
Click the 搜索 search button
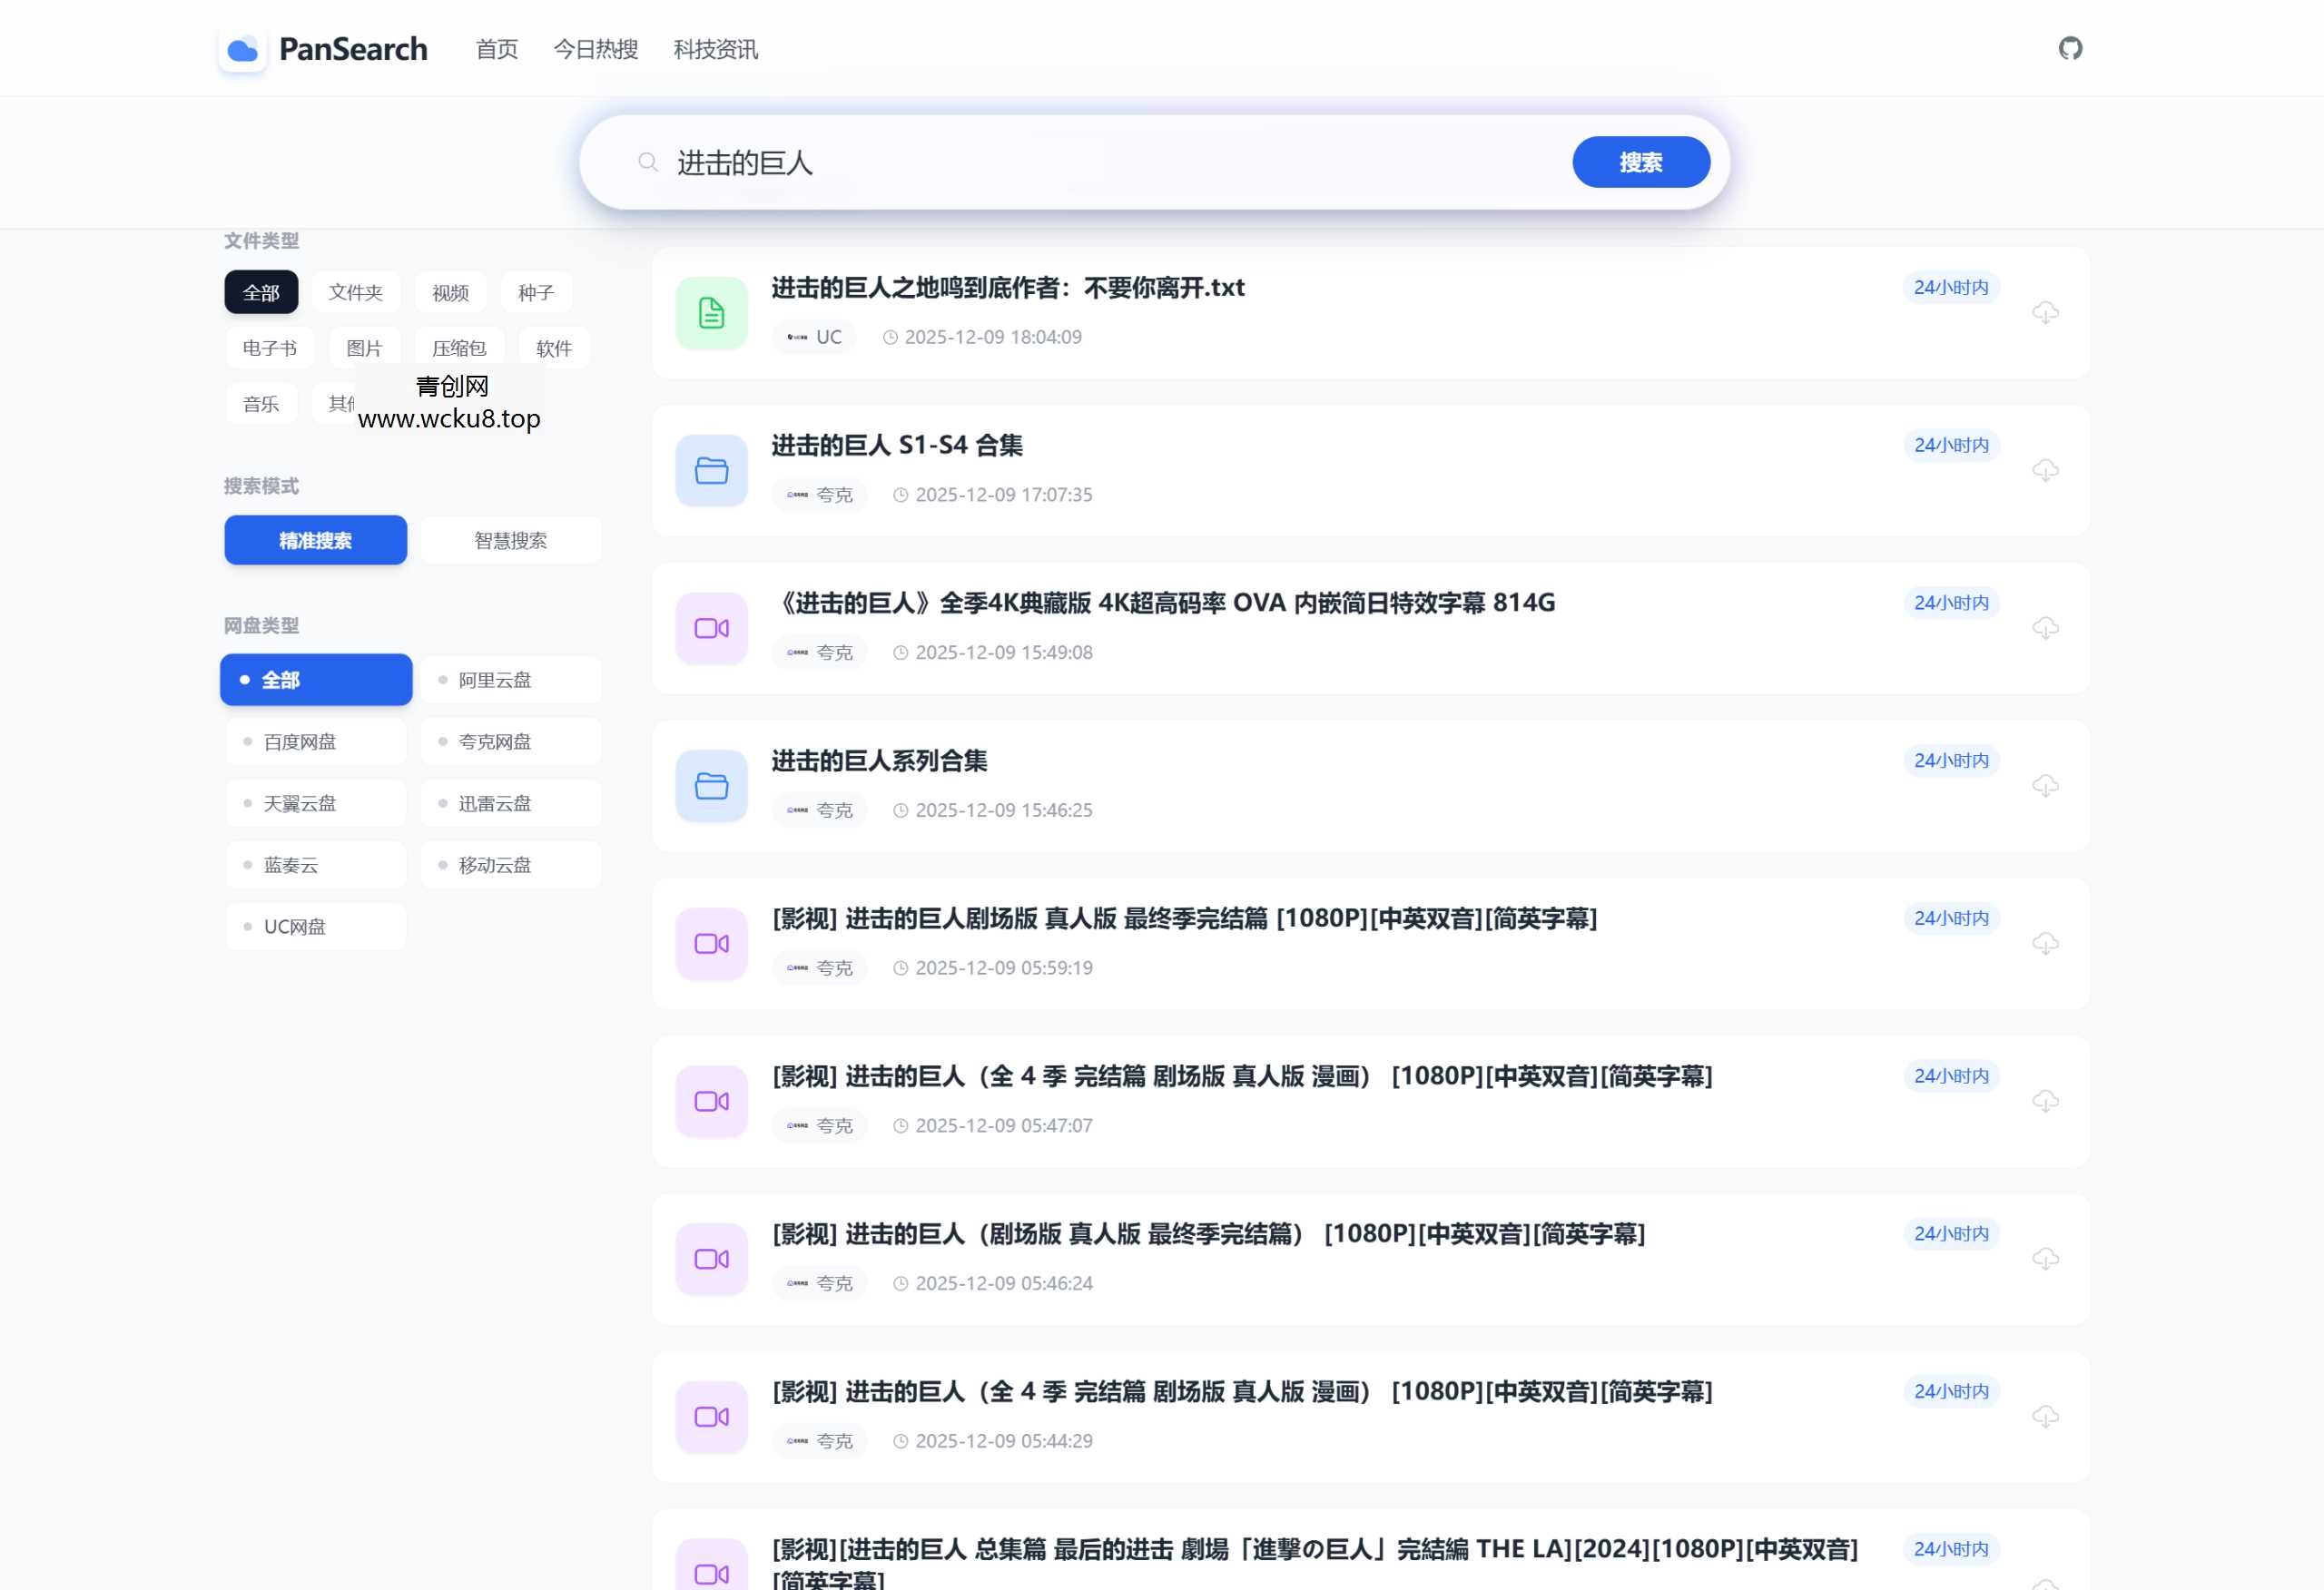(x=1641, y=161)
